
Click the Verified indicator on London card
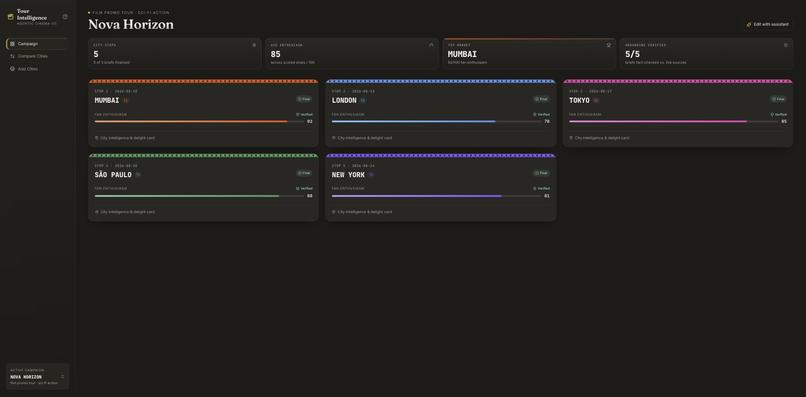pos(541,114)
